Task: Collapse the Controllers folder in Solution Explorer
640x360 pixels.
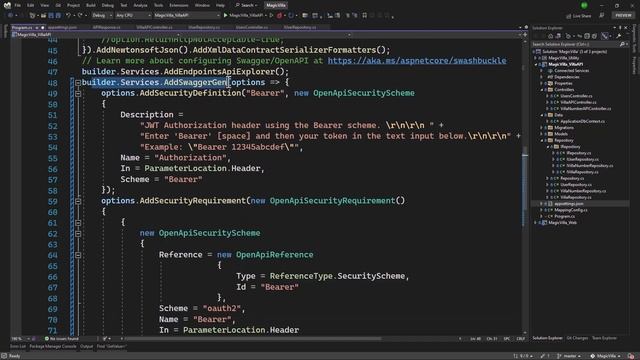Action: coord(542,89)
